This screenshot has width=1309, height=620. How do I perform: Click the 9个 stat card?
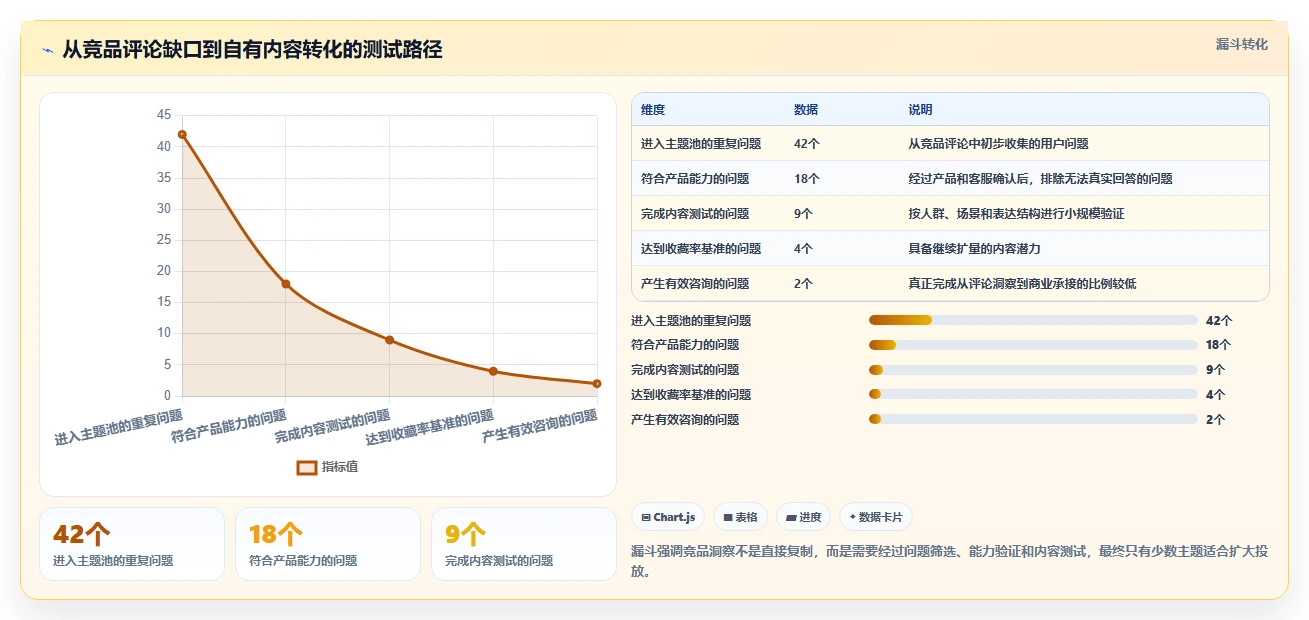[x=524, y=544]
